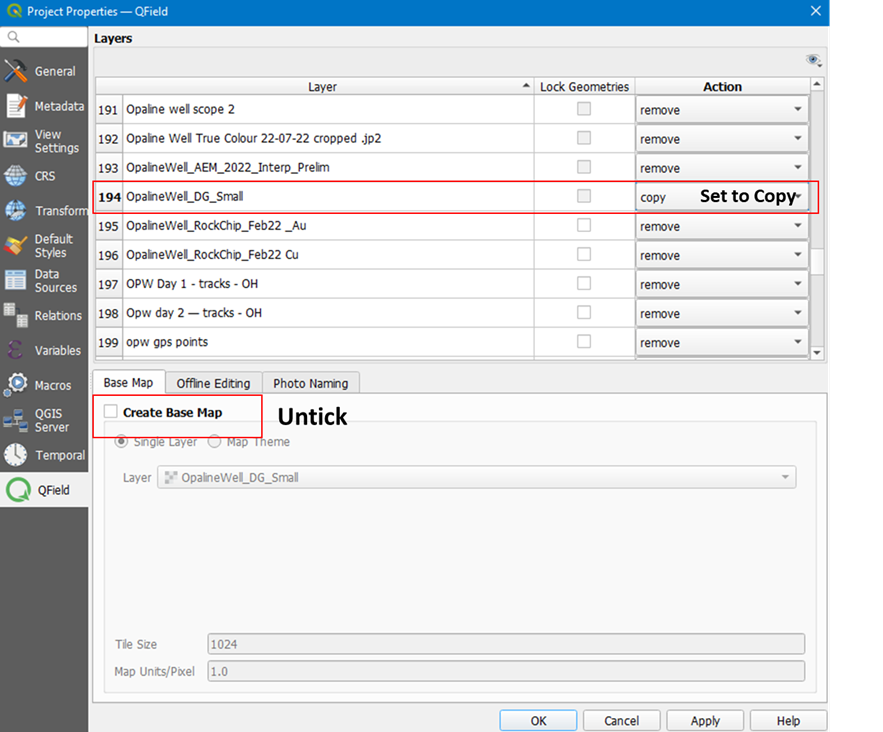883x732 pixels.
Task: Toggle the Create Base Map checkbox
Action: (x=110, y=412)
